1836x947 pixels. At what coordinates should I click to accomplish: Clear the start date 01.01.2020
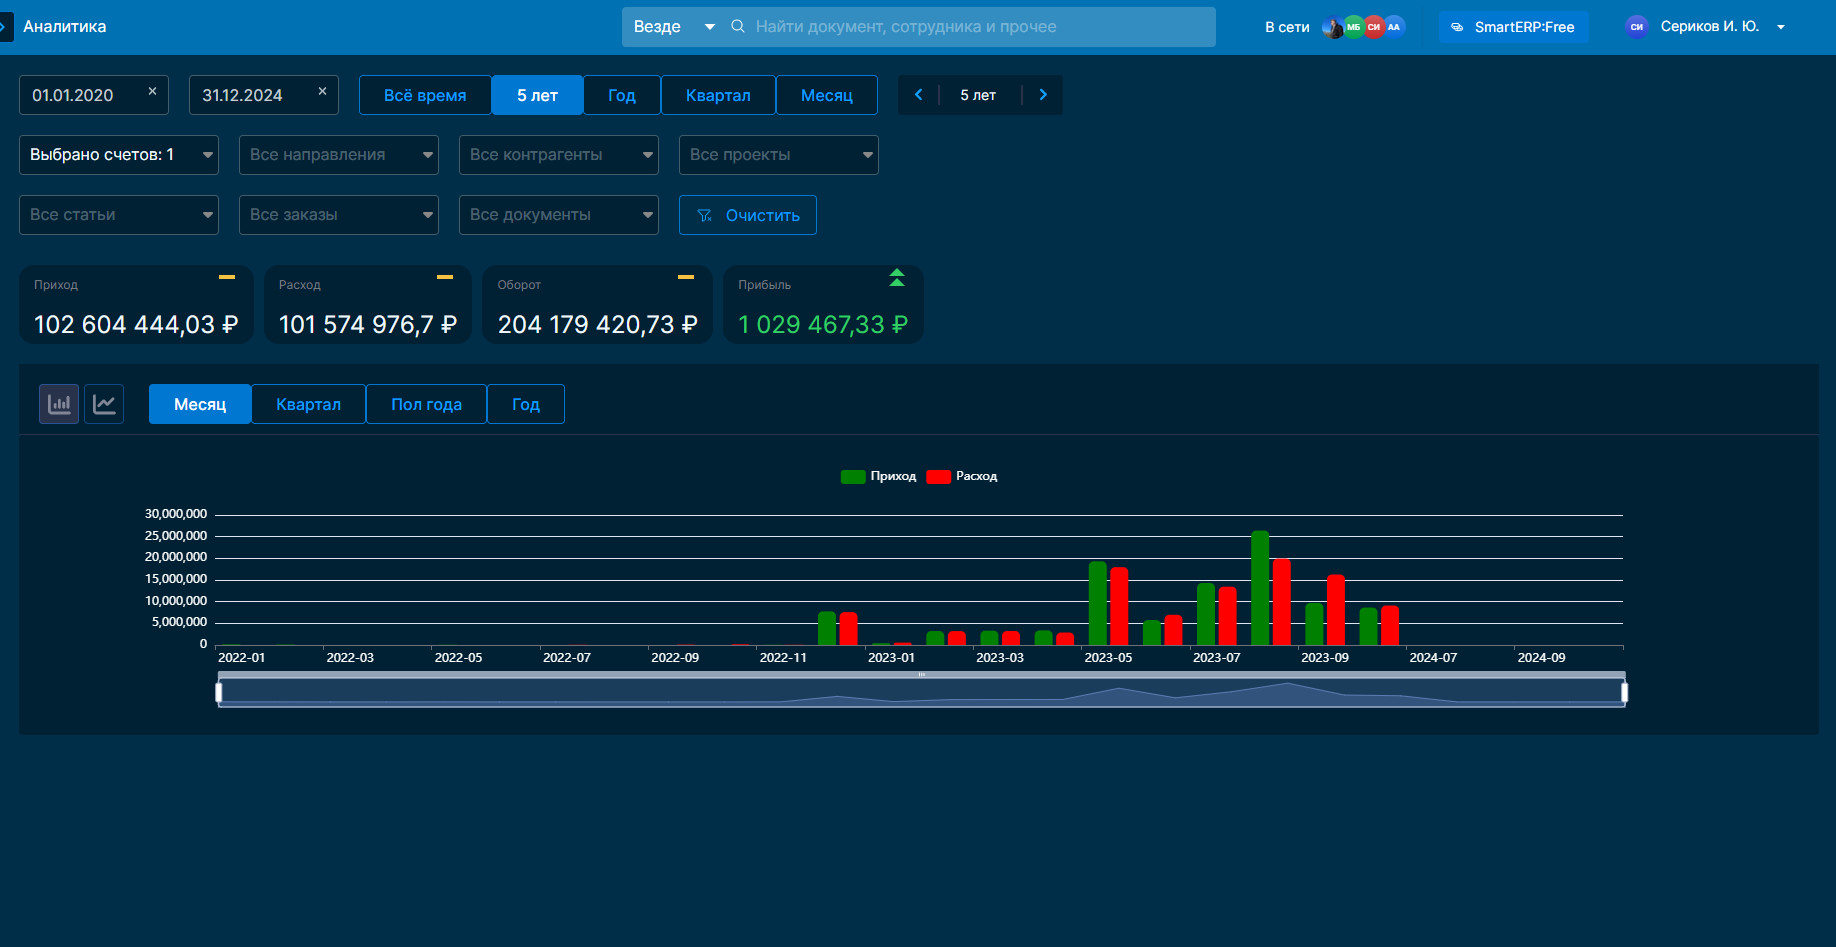point(152,91)
